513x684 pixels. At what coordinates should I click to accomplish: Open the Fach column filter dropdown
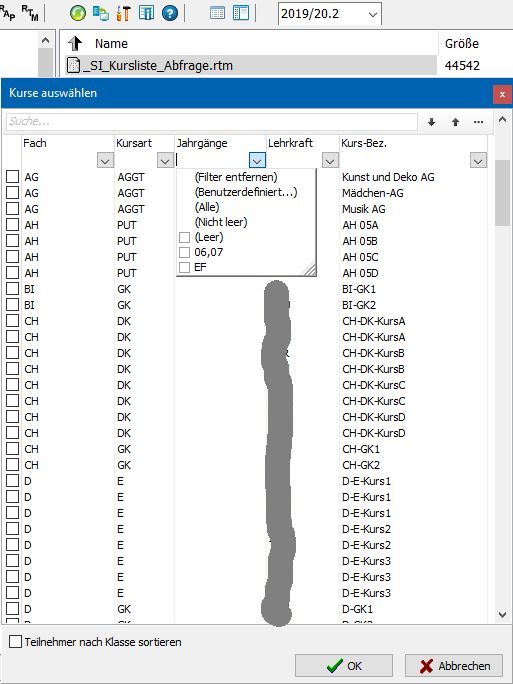(105, 161)
